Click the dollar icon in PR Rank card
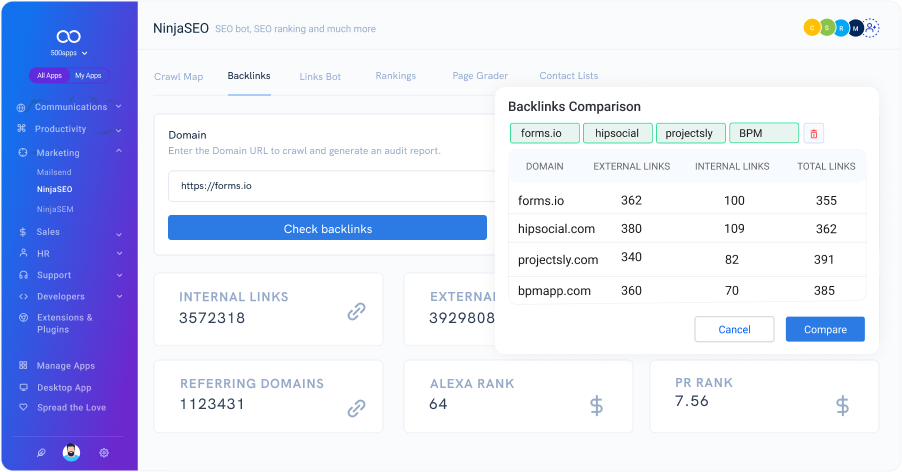Viewport: 902px width, 472px height. (842, 406)
